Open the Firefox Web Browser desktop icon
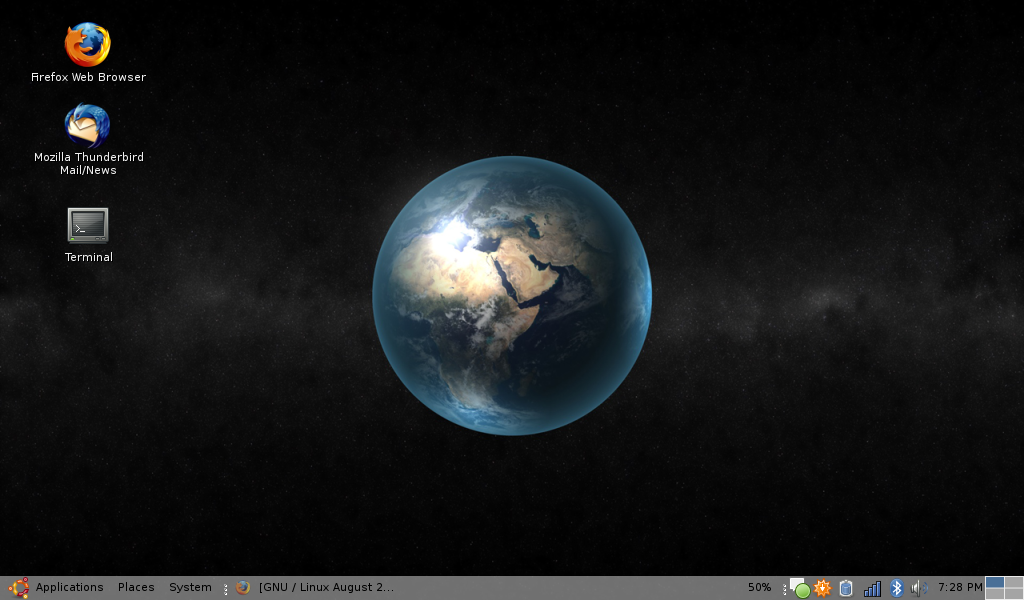The height and width of the screenshot is (600, 1024). point(88,45)
